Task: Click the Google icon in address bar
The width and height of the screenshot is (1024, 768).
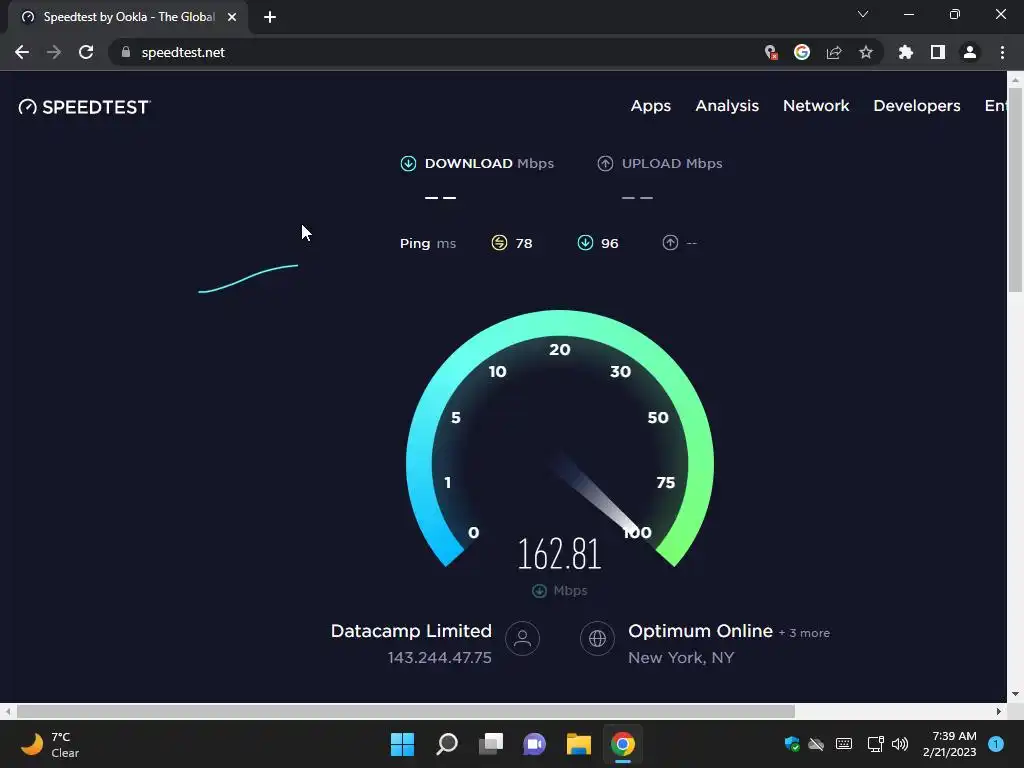Action: click(802, 52)
